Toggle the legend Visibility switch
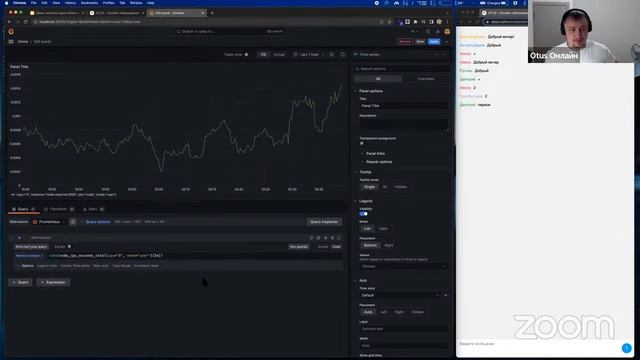 point(364,214)
